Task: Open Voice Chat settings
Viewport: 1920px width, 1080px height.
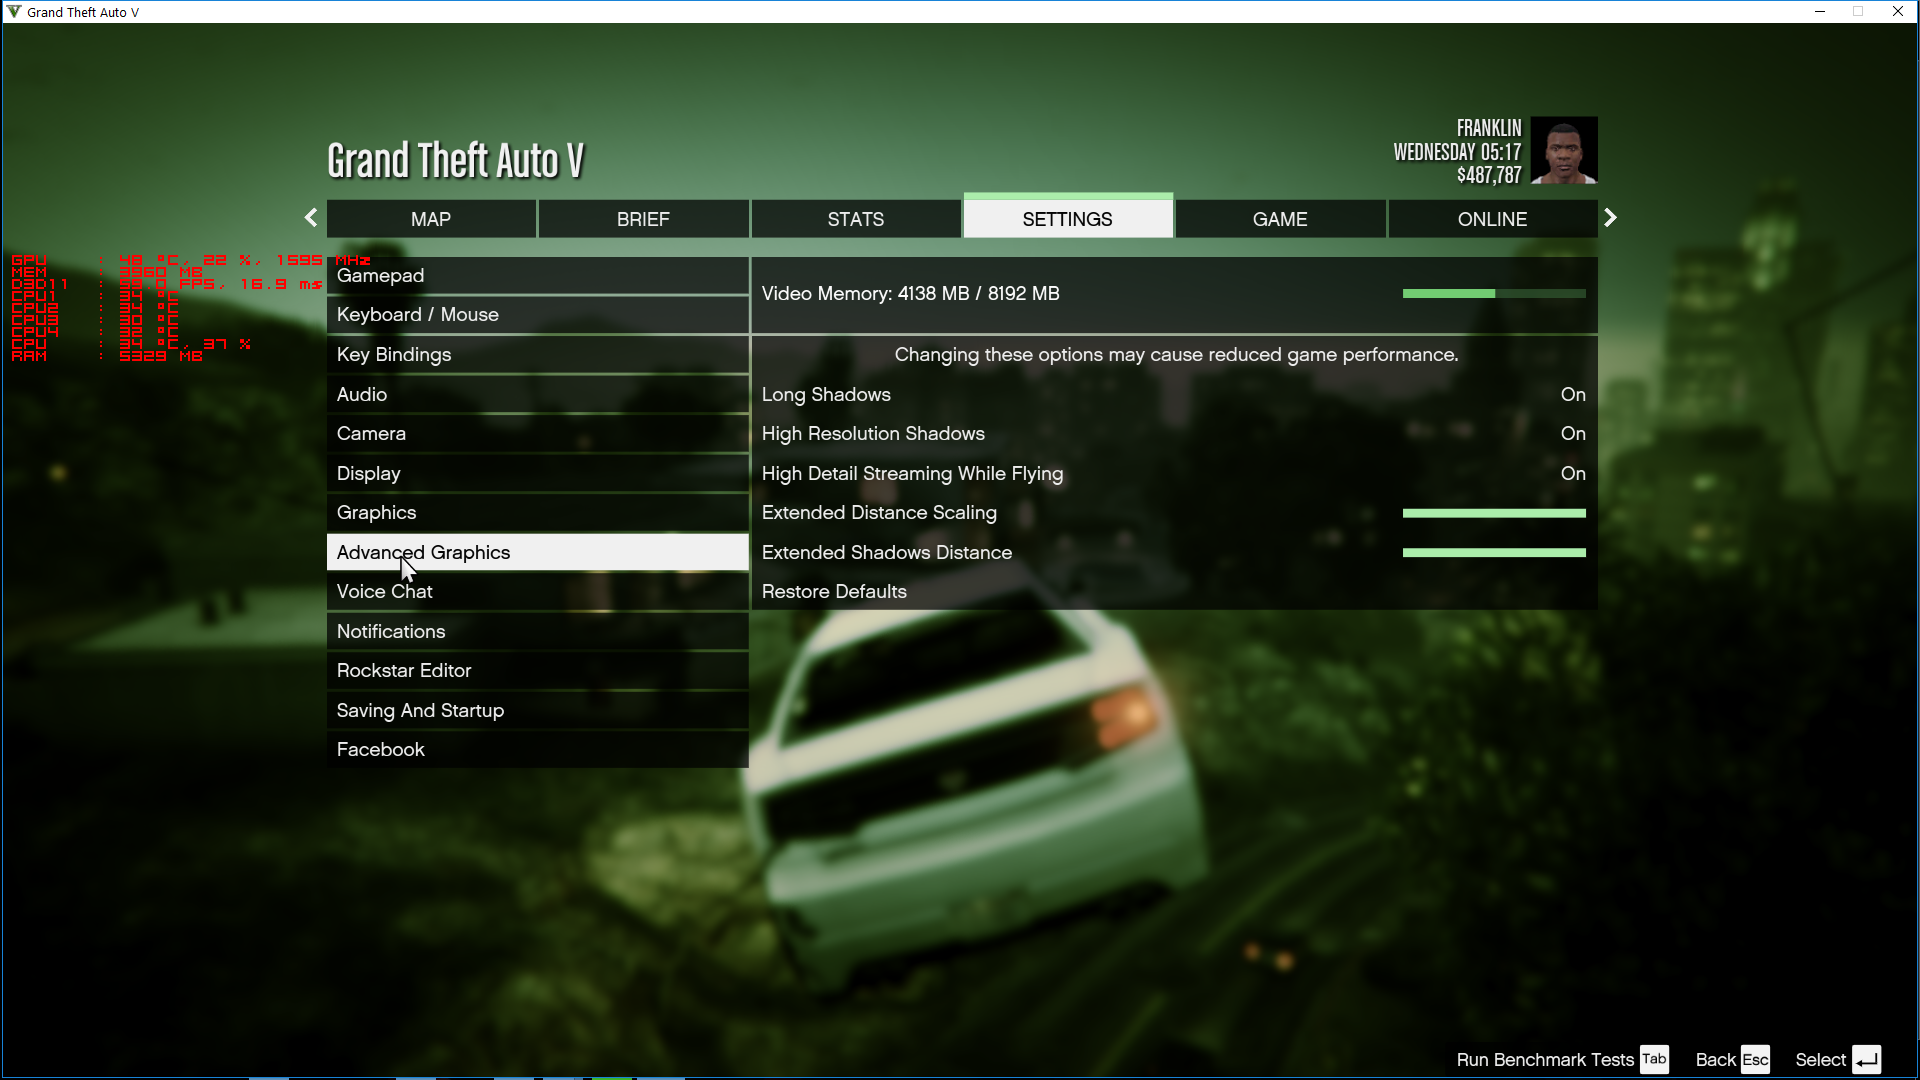Action: tap(538, 592)
